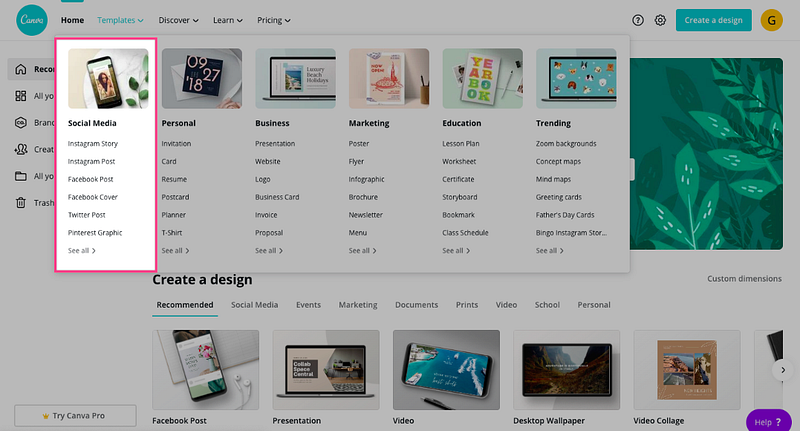See all Trending templates
The width and height of the screenshot is (800, 431).
[549, 250]
